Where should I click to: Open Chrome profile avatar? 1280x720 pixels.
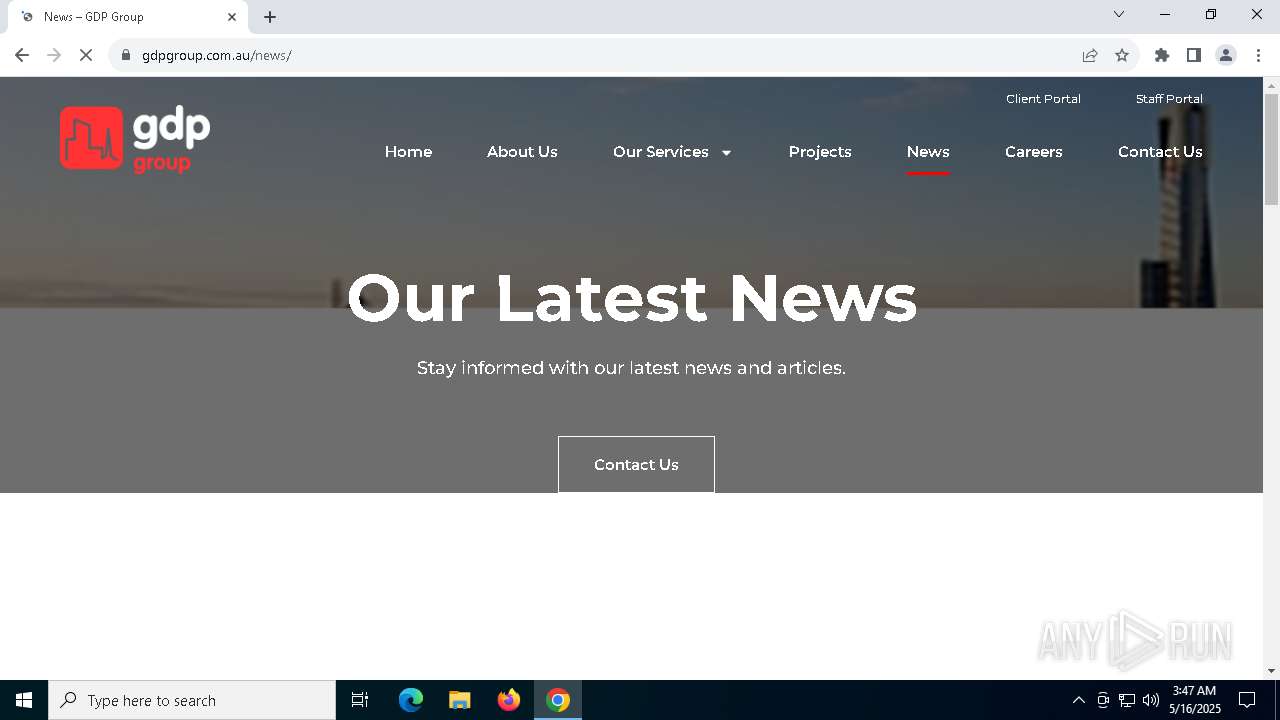(1226, 55)
